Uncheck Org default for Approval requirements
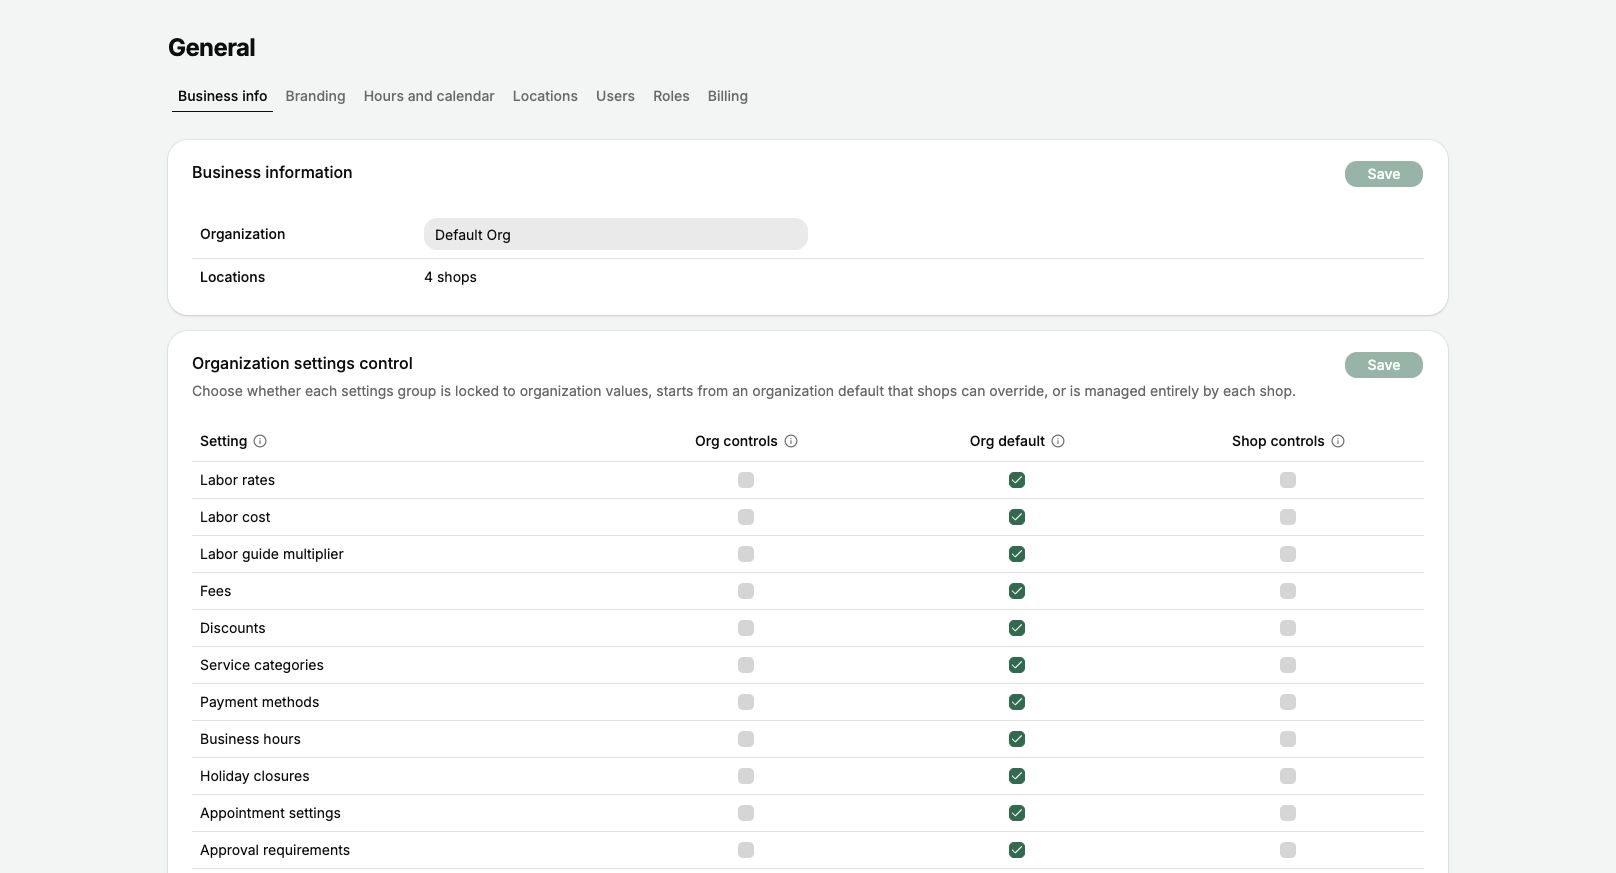The image size is (1616, 873). pyautogui.click(x=1017, y=850)
